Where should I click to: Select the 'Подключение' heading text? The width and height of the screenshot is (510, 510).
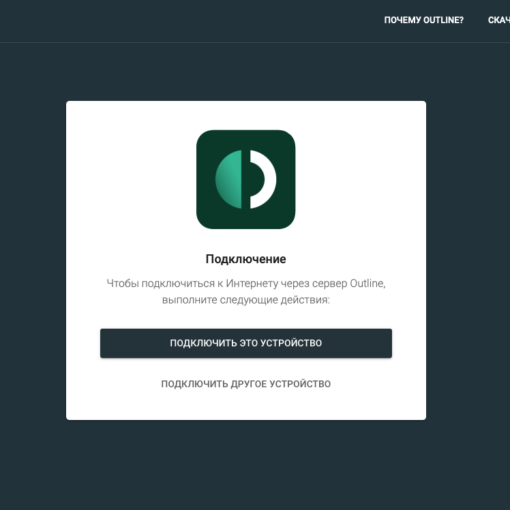click(x=246, y=259)
